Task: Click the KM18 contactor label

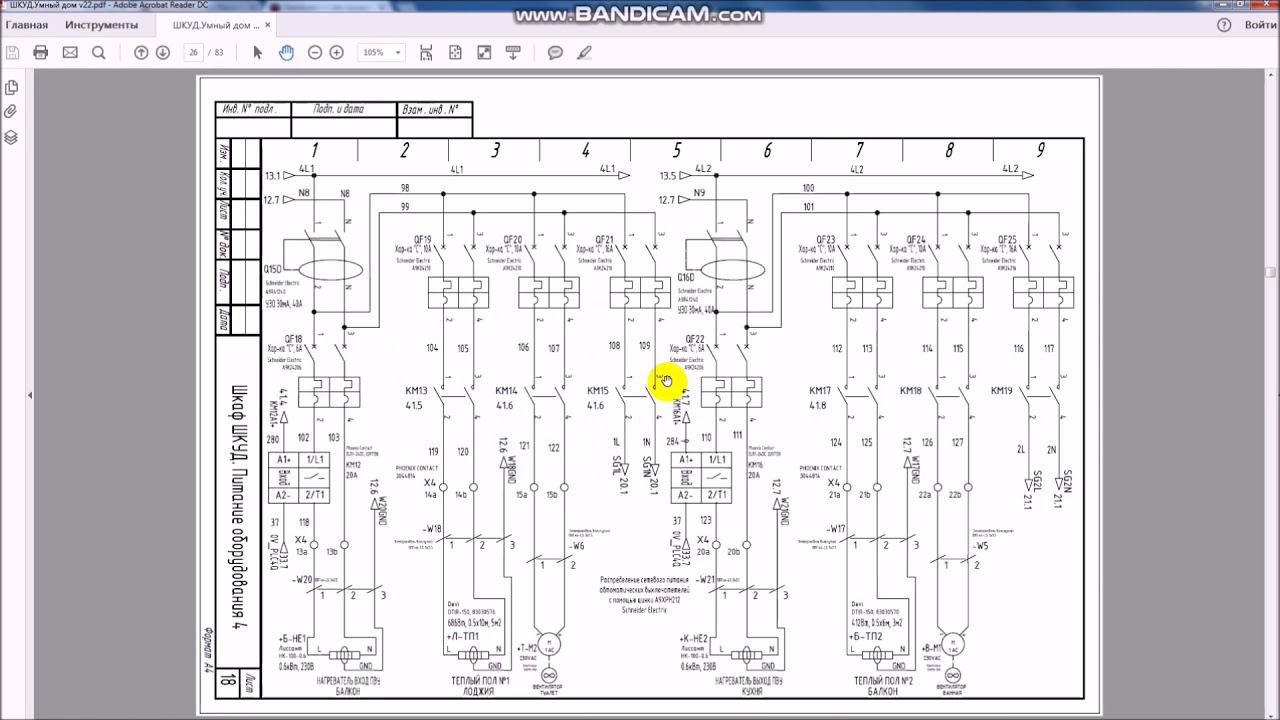Action: tap(910, 391)
